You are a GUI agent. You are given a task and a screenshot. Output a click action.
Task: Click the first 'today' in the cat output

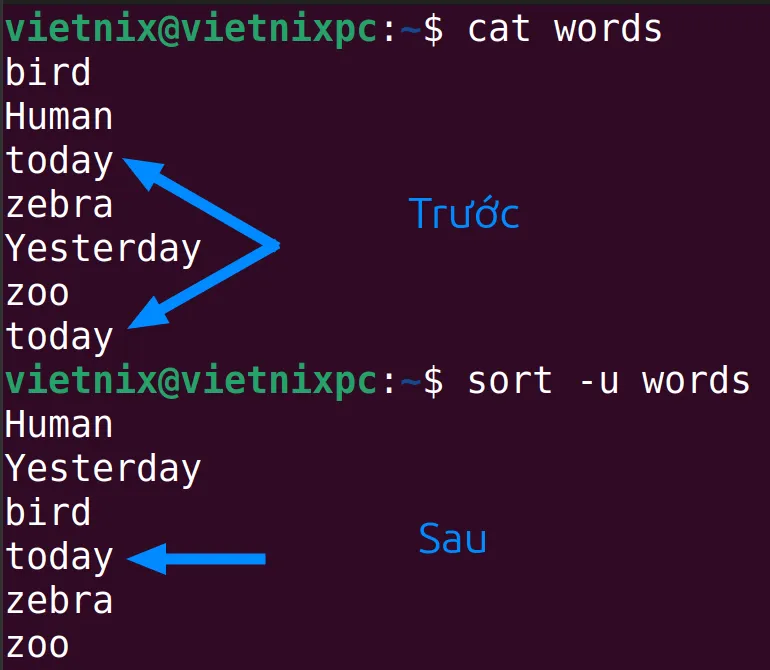(x=59, y=162)
